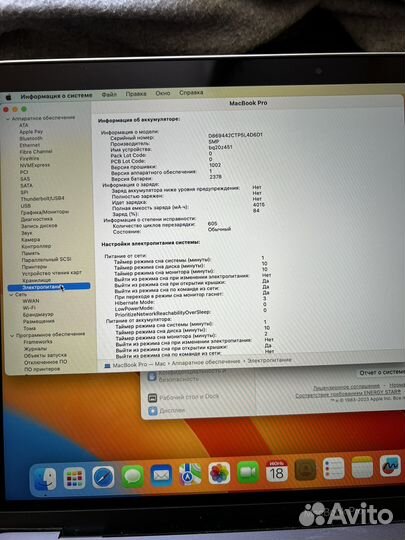Select Диагностика in the sidebar
Image resolution: width=405 pixels, height=540 pixels.
coord(37,219)
